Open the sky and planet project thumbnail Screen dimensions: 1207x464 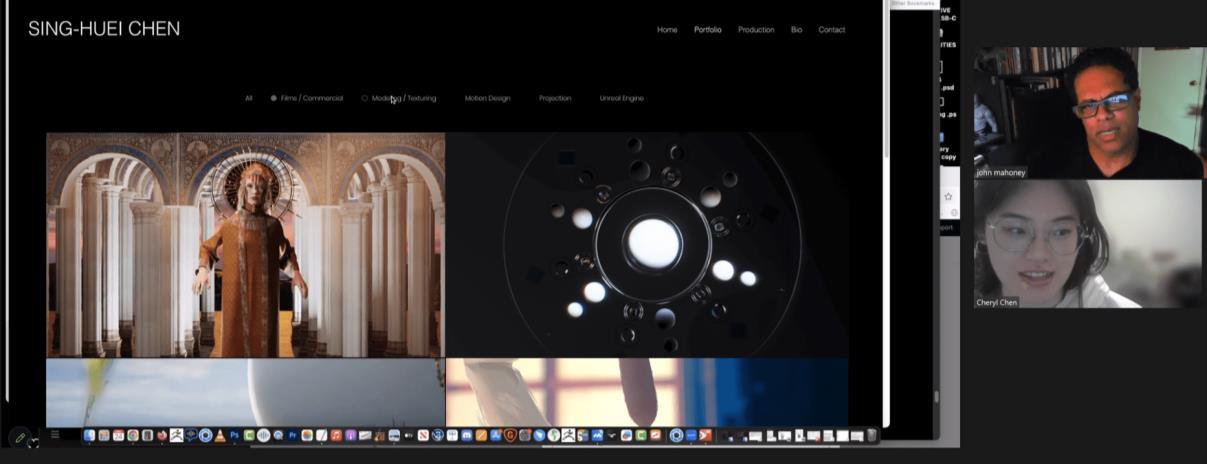[x=245, y=393]
